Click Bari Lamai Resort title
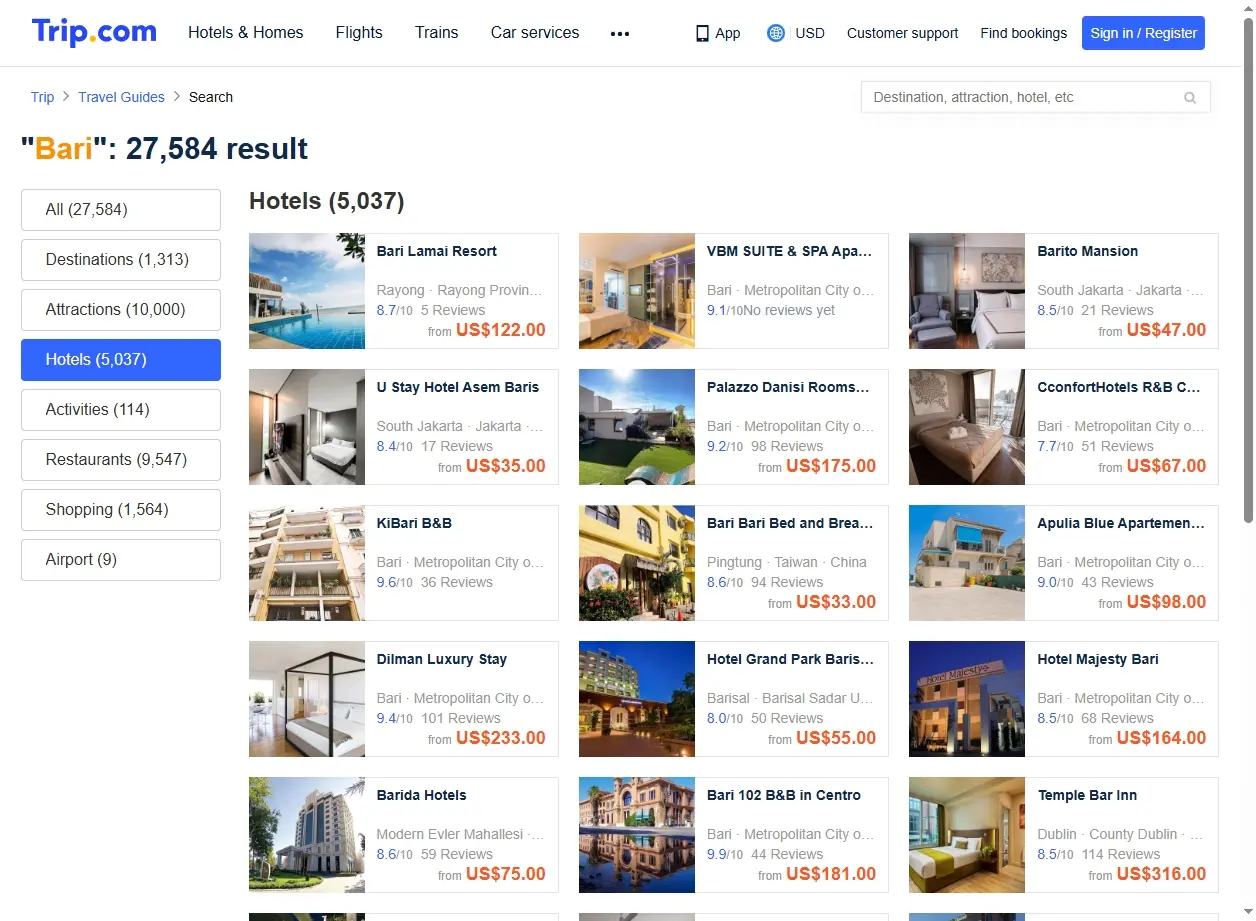The image size is (1256, 921). 436,251
